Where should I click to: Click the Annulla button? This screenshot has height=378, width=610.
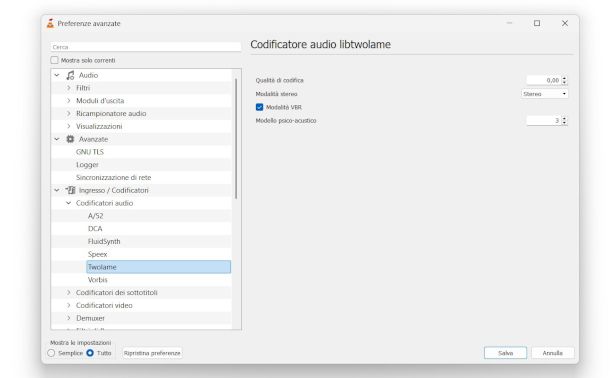[552, 353]
